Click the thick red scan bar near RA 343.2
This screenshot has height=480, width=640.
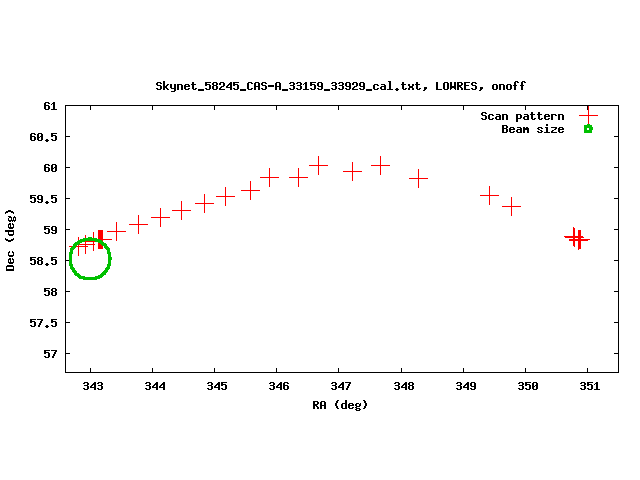tap(100, 240)
